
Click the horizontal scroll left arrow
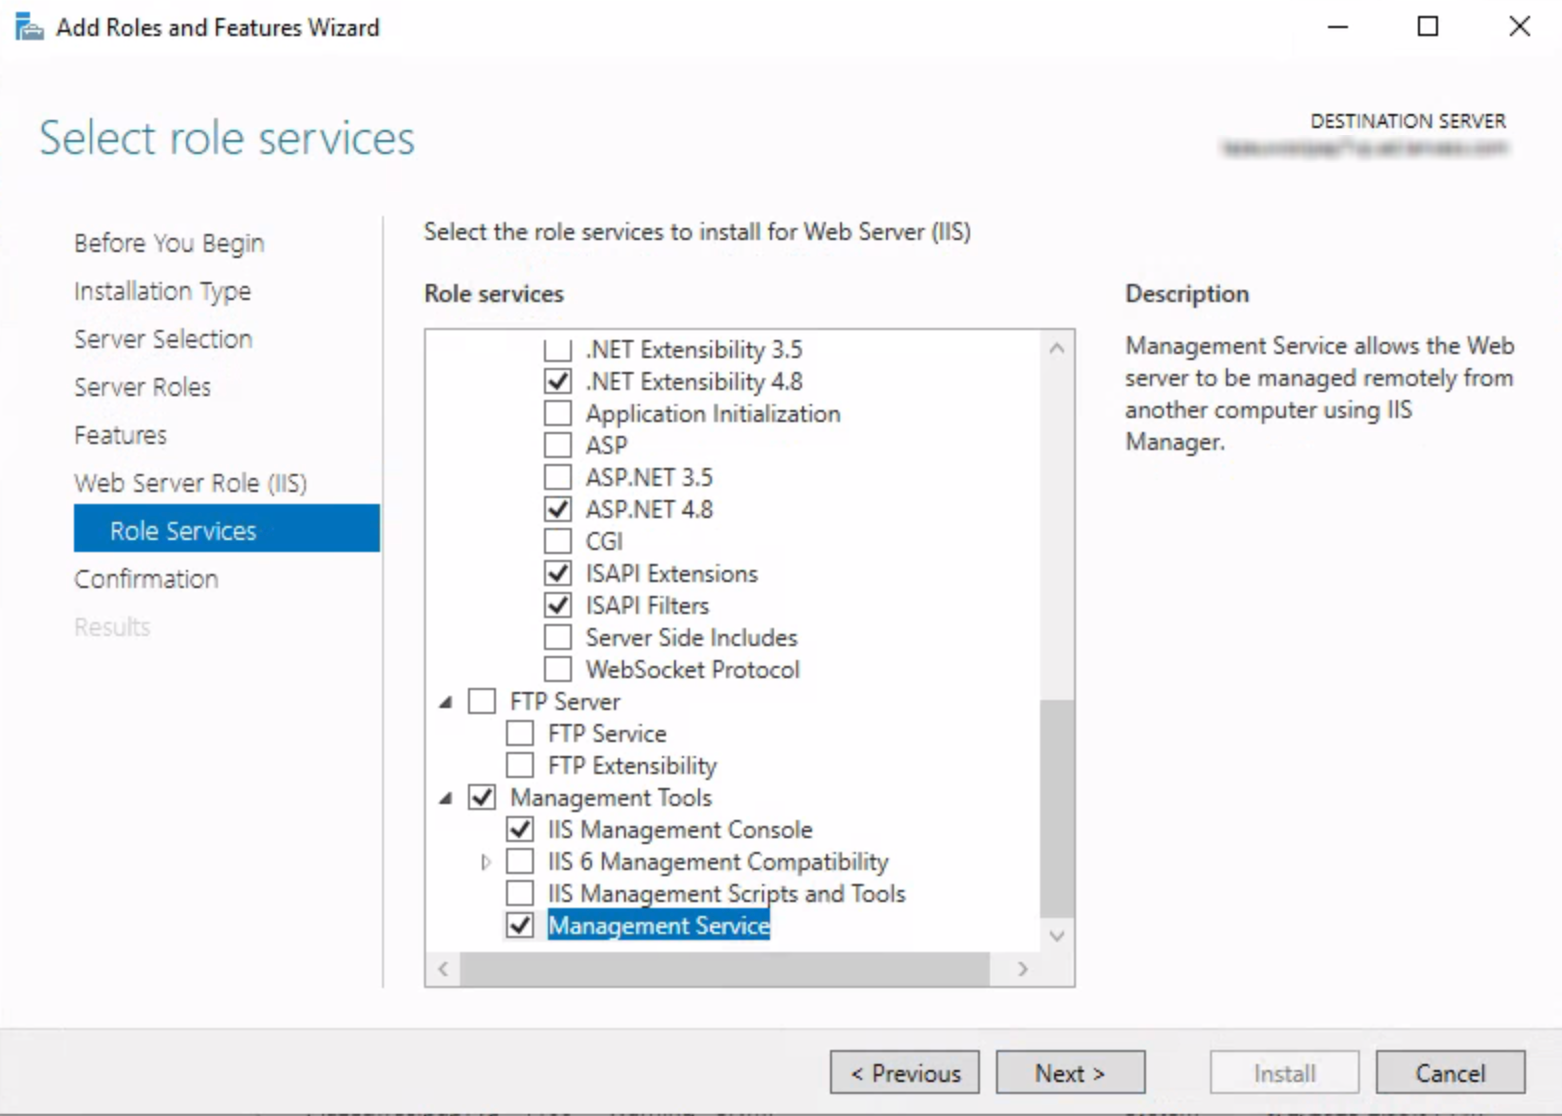[x=443, y=968]
